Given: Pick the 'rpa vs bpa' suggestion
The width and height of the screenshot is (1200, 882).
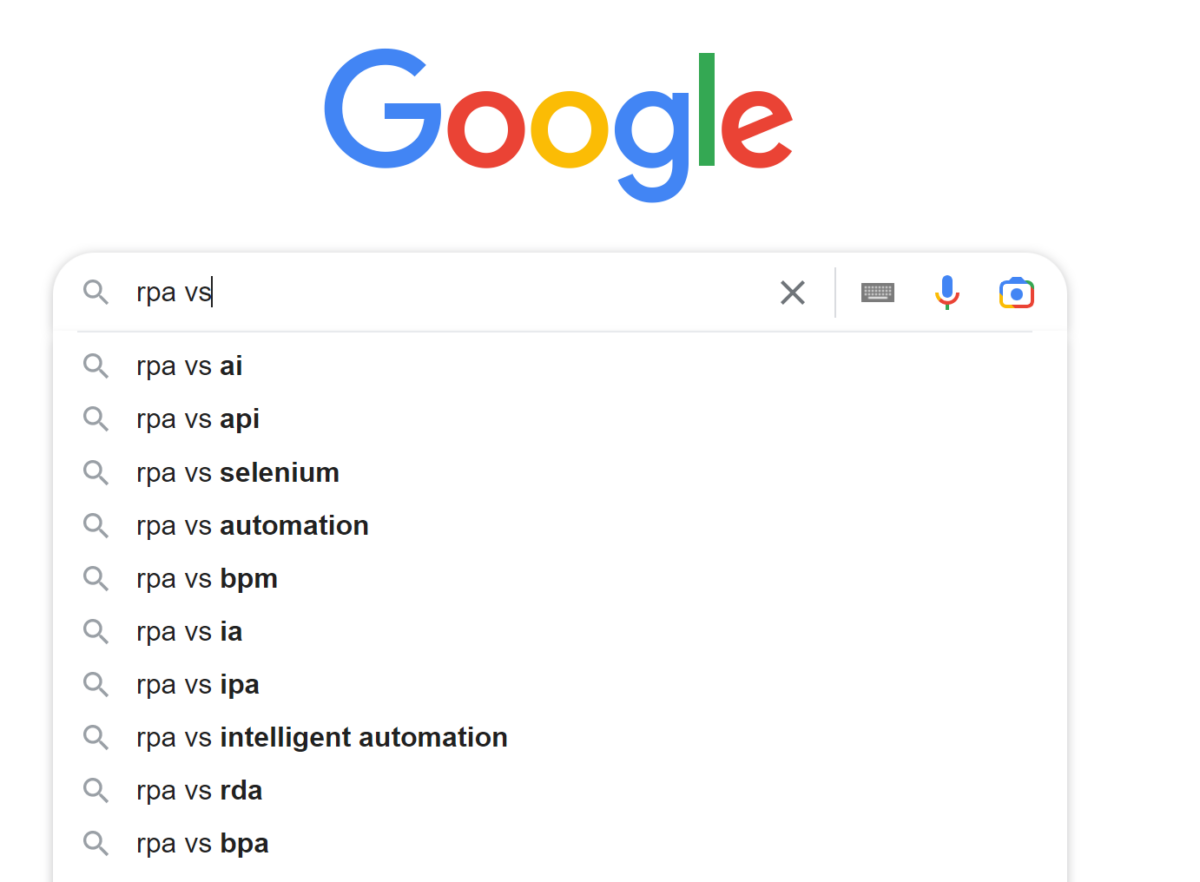Looking at the screenshot, I should 202,843.
